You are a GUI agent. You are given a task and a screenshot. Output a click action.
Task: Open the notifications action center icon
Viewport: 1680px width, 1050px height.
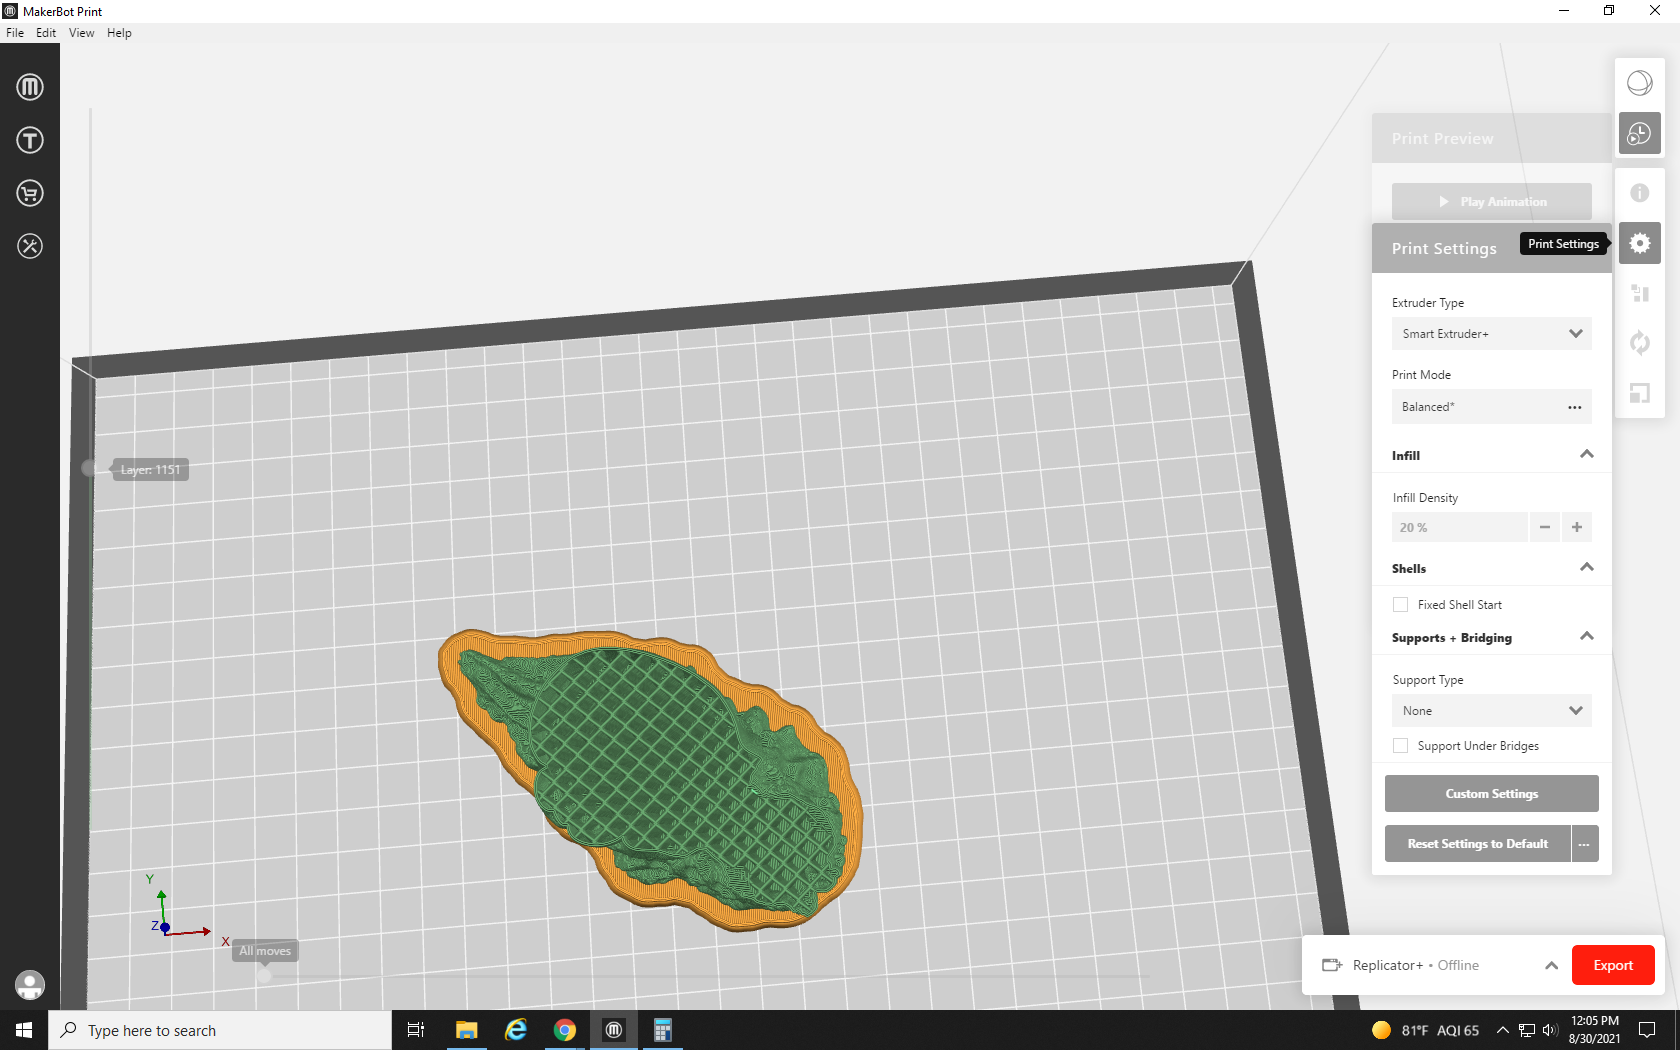[1647, 1030]
